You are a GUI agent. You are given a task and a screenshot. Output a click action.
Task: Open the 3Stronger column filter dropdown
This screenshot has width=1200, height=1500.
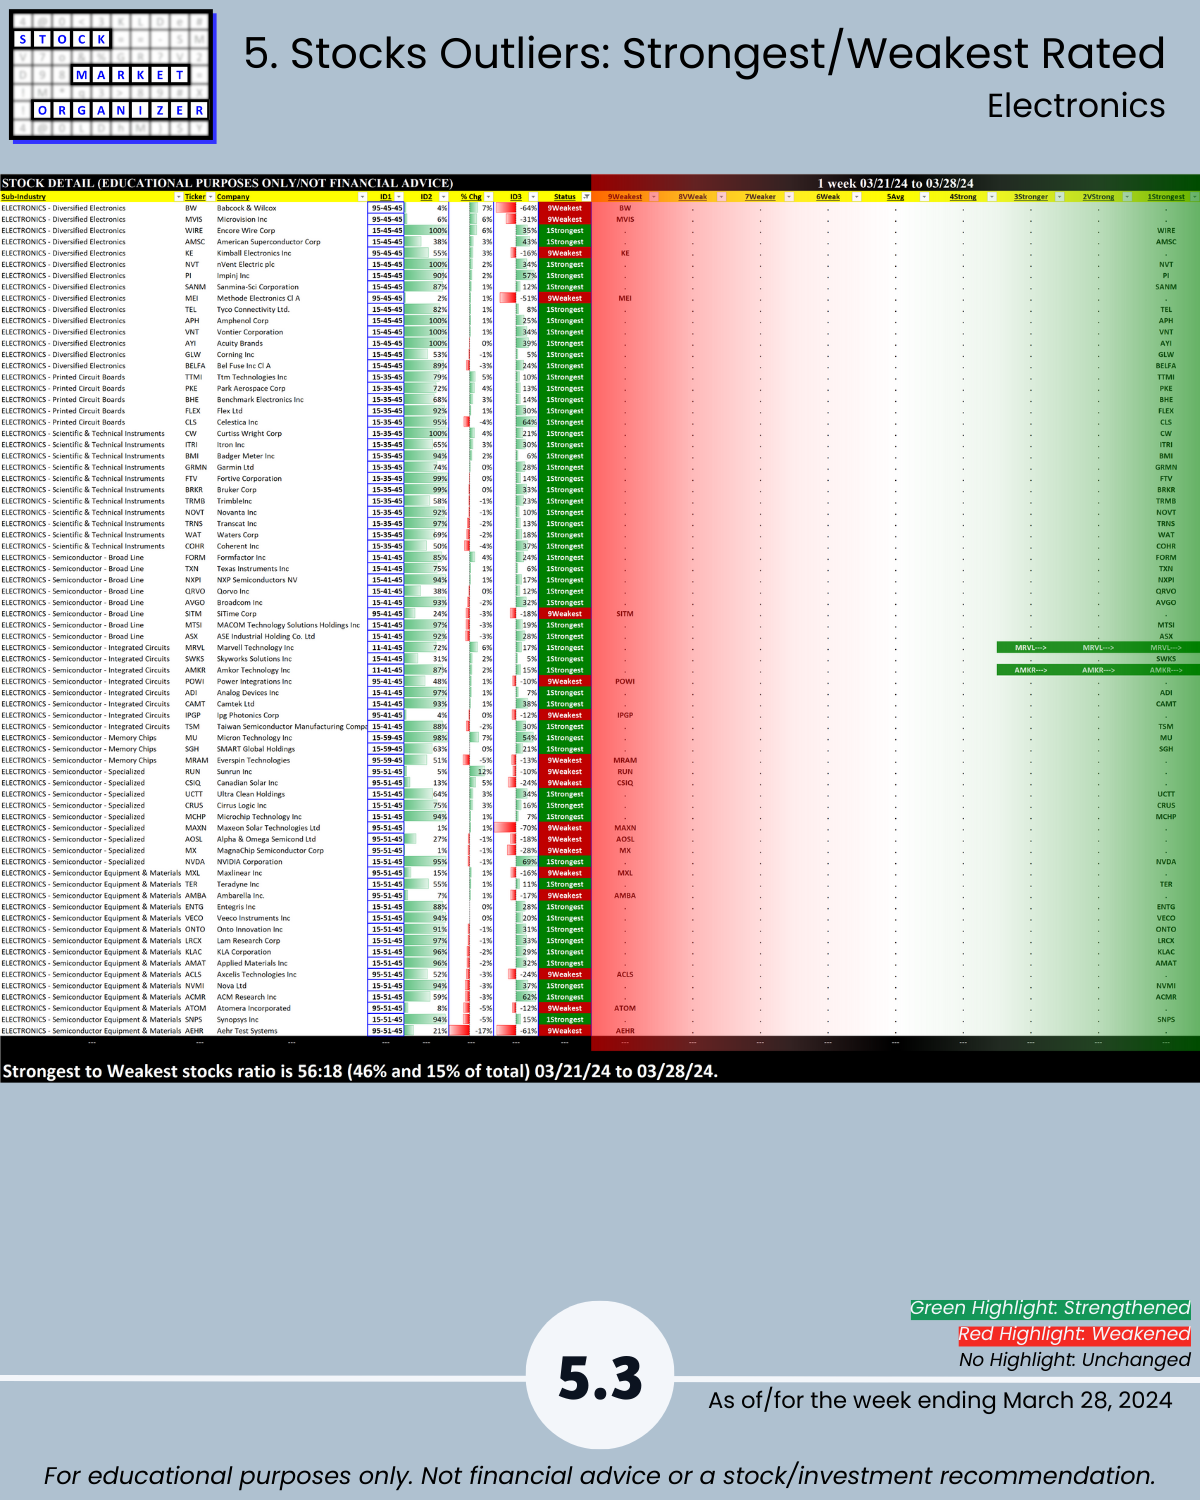coord(1059,197)
